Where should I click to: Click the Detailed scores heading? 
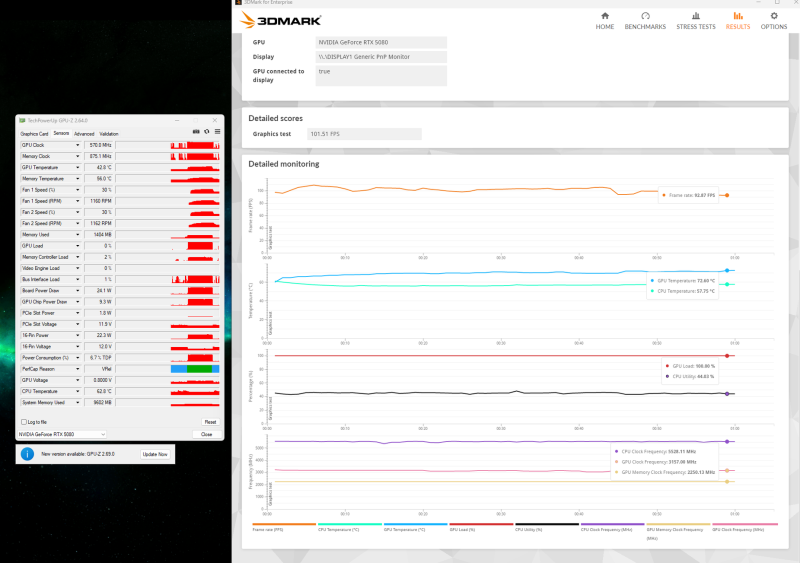tap(276, 118)
